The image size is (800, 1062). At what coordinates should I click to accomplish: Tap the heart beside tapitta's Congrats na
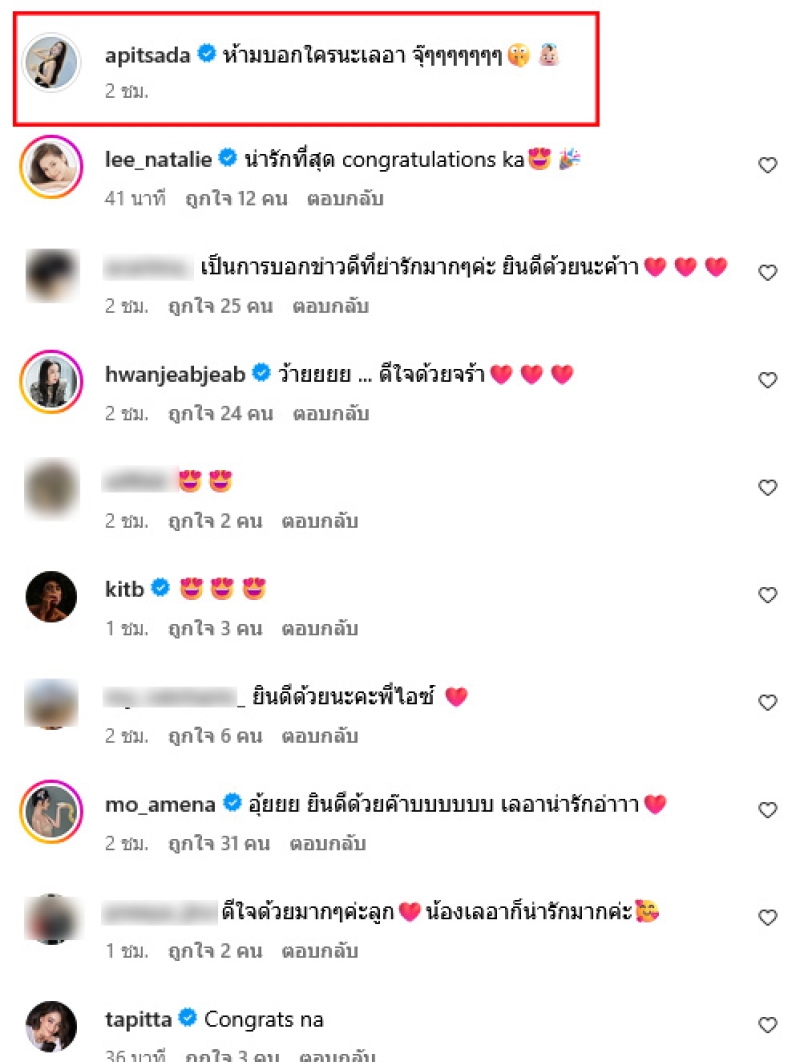pyautogui.click(x=767, y=1025)
